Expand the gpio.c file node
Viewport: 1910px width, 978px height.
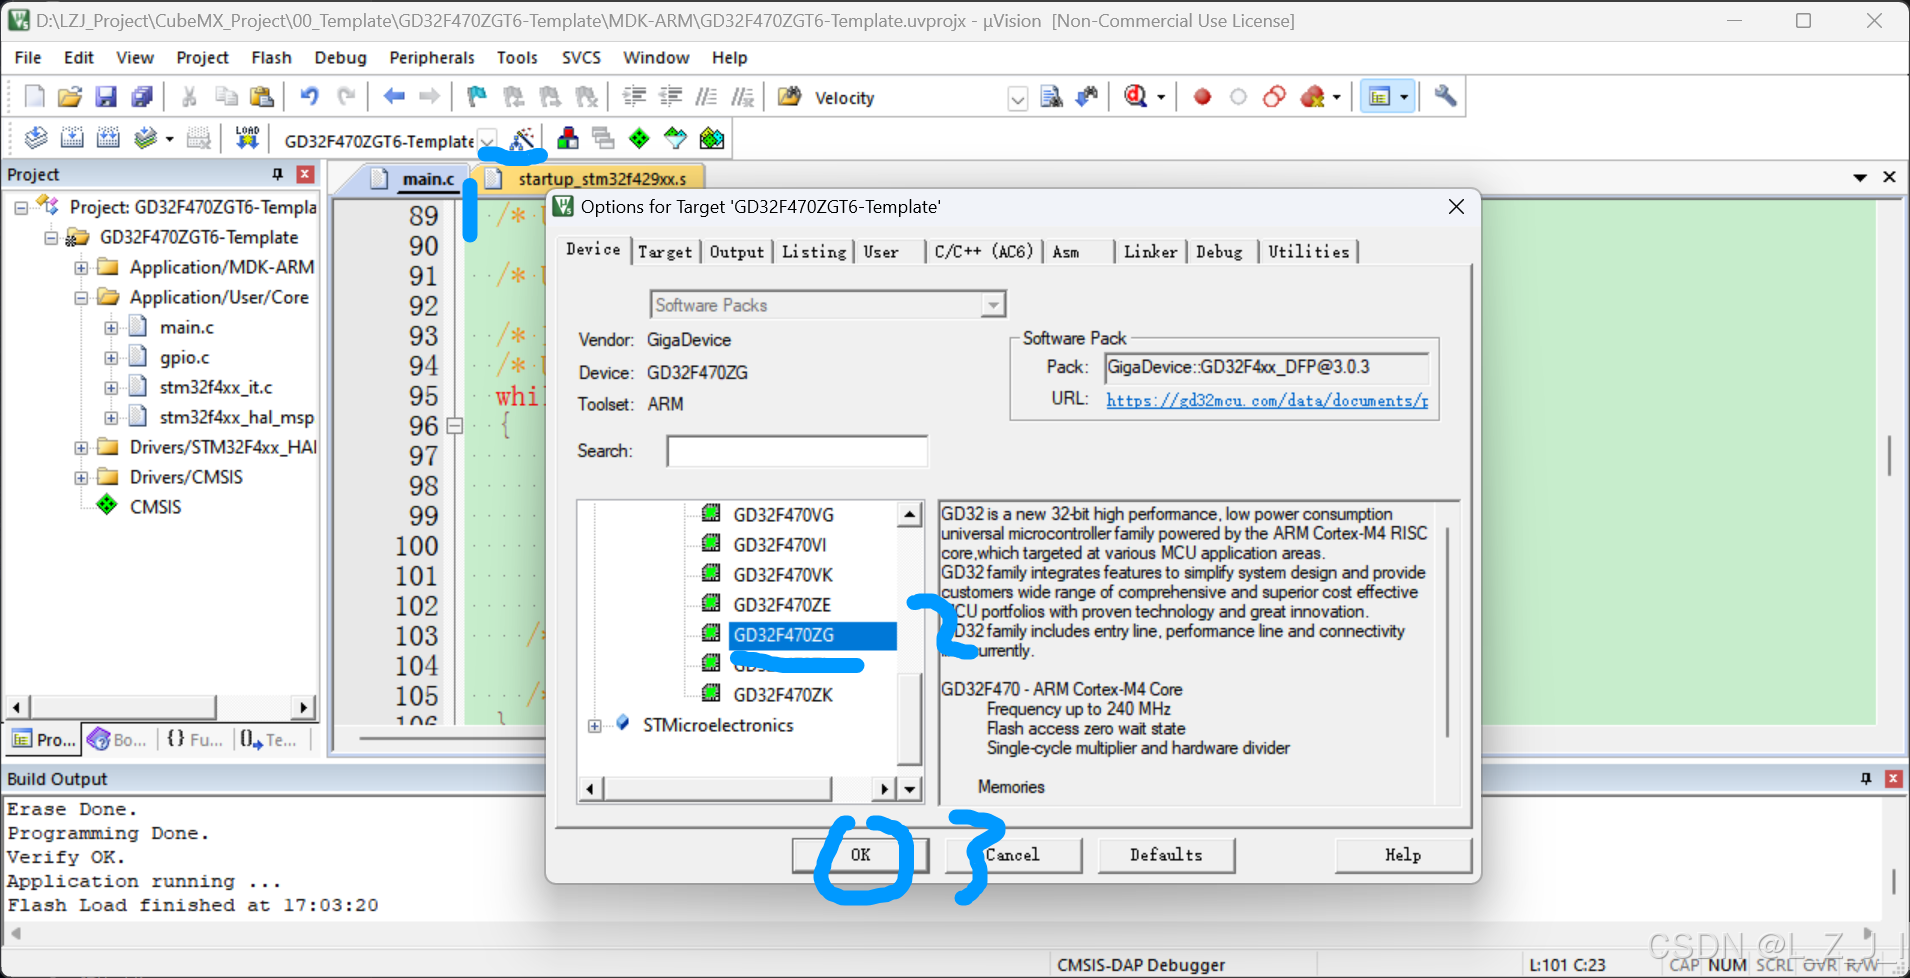coord(111,358)
